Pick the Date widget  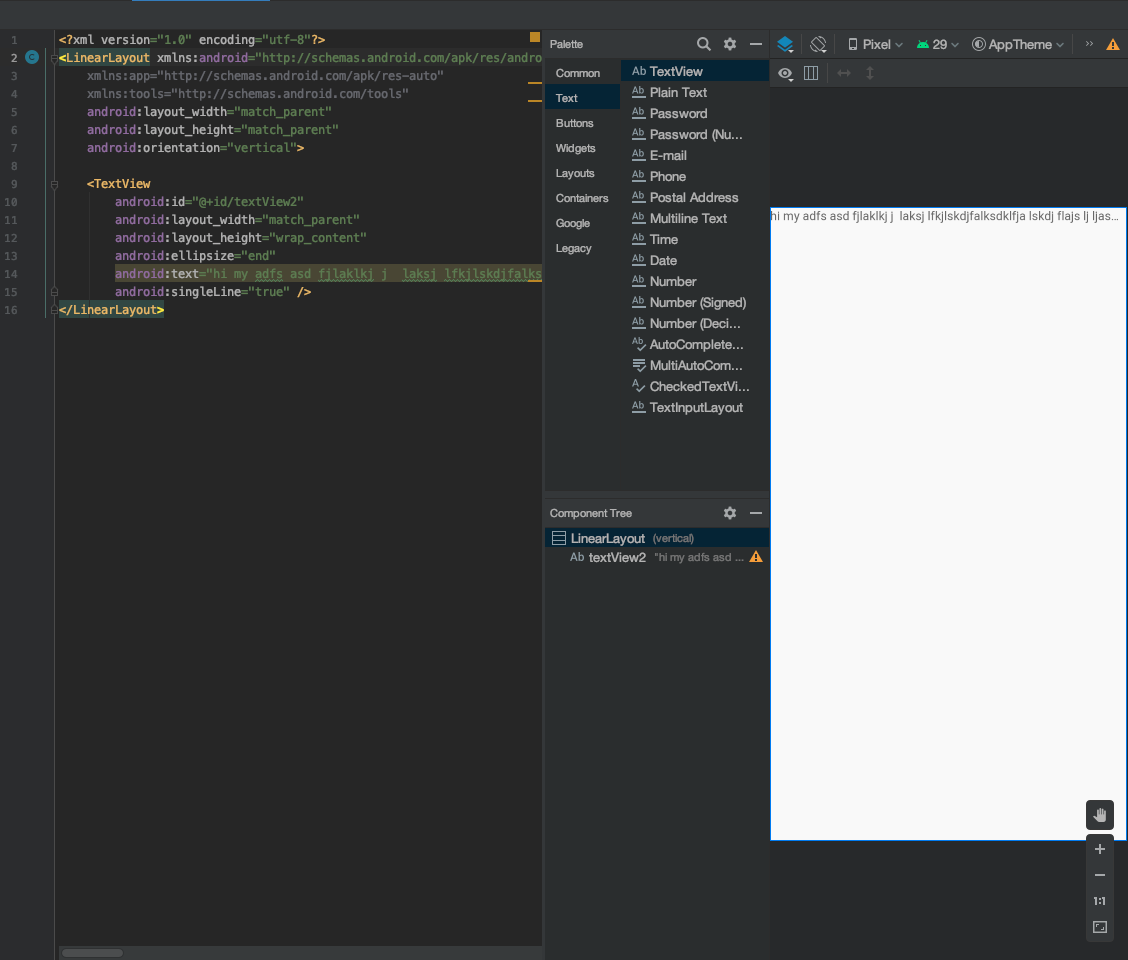point(695,261)
